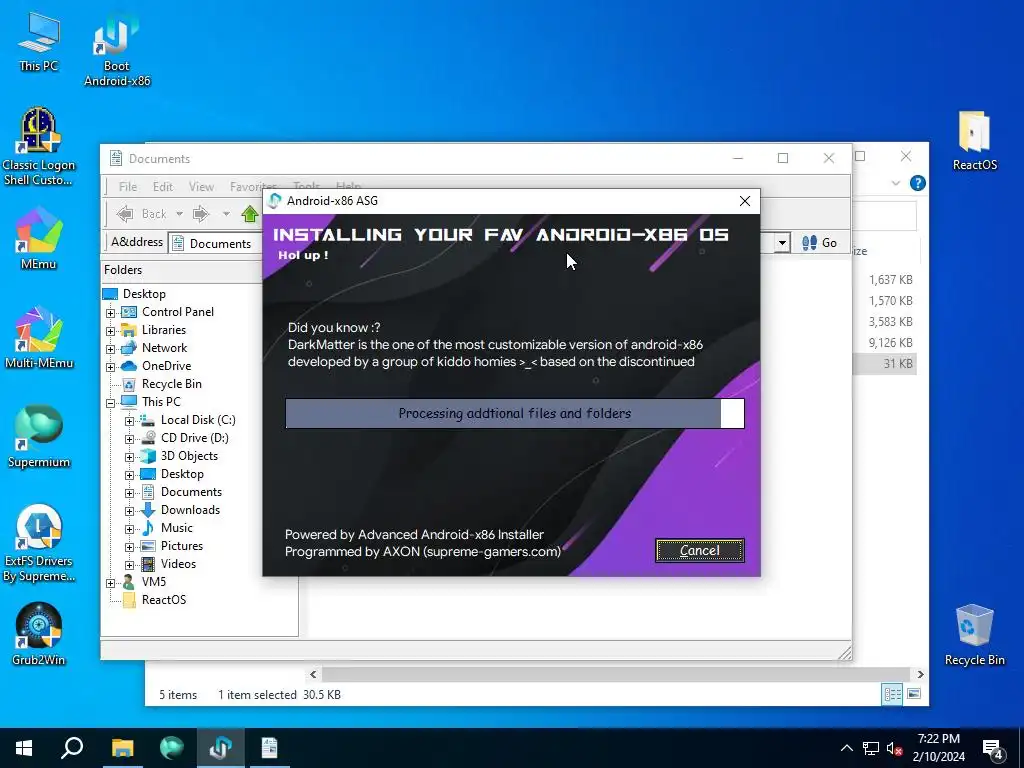Expand Network tree node
The image size is (1024, 768).
tap(110, 349)
